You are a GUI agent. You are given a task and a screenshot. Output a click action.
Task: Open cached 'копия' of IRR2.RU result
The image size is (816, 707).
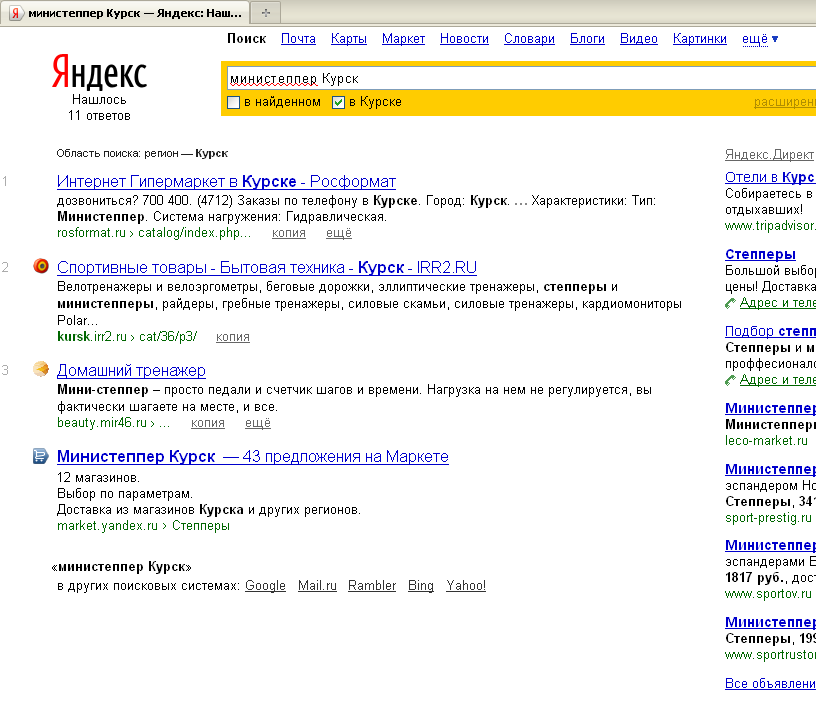click(233, 337)
